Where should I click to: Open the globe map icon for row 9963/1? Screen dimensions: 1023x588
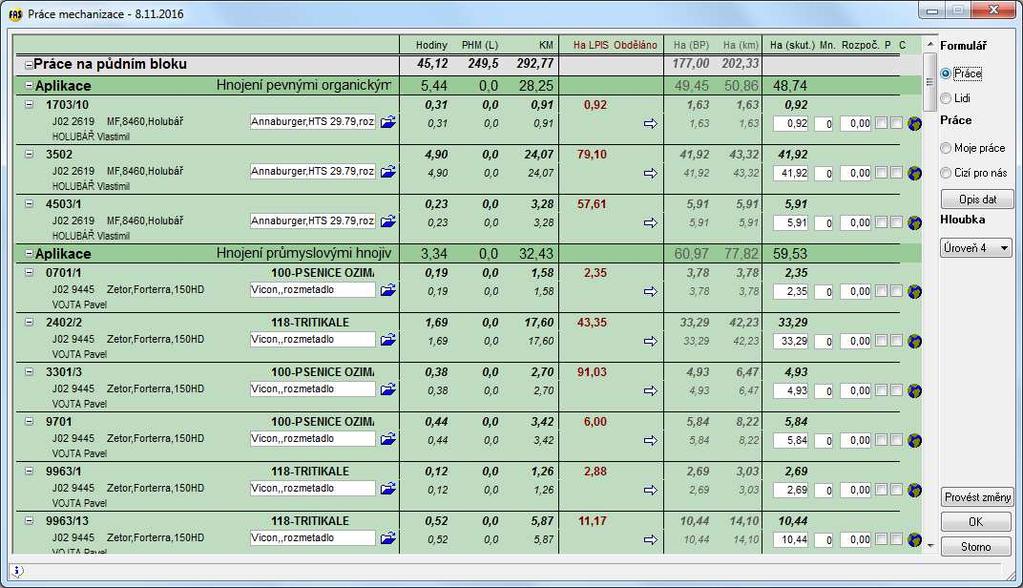(x=914, y=489)
